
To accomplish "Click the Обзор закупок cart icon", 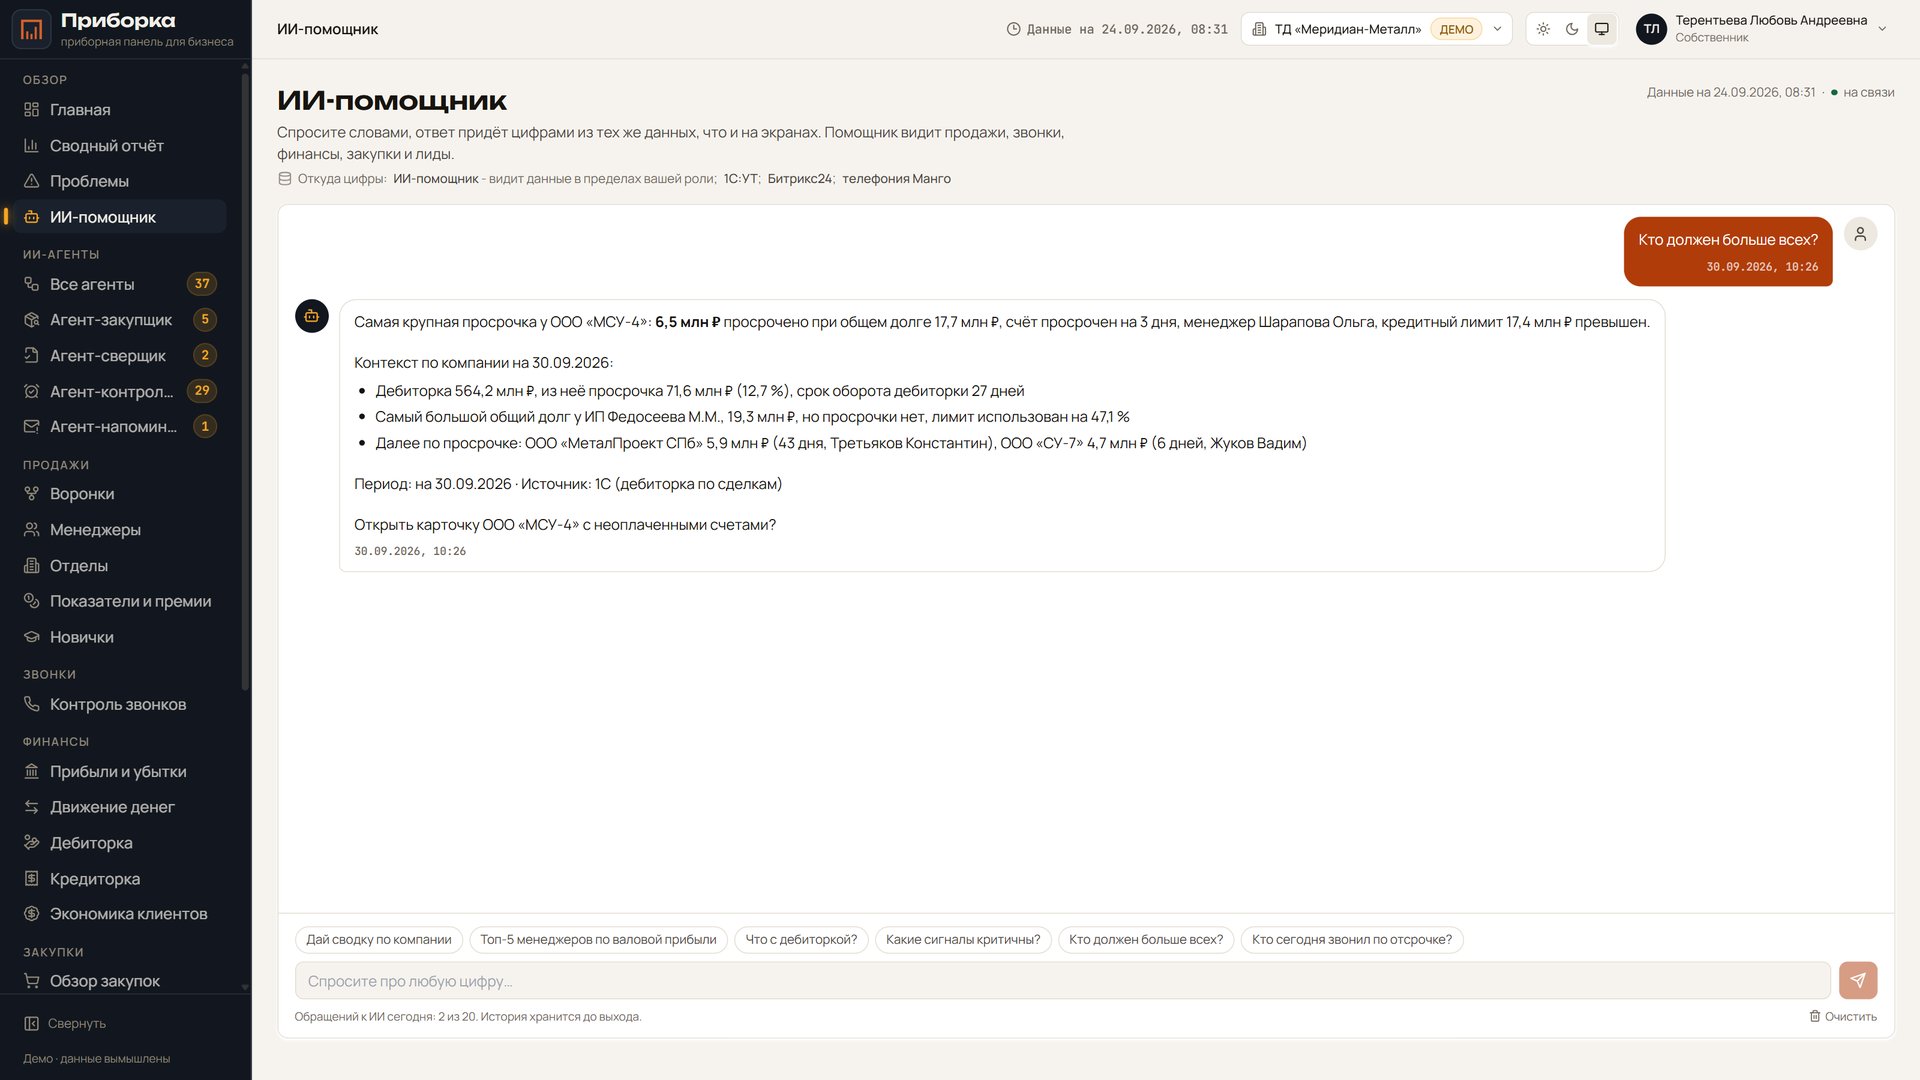I will [31, 982].
